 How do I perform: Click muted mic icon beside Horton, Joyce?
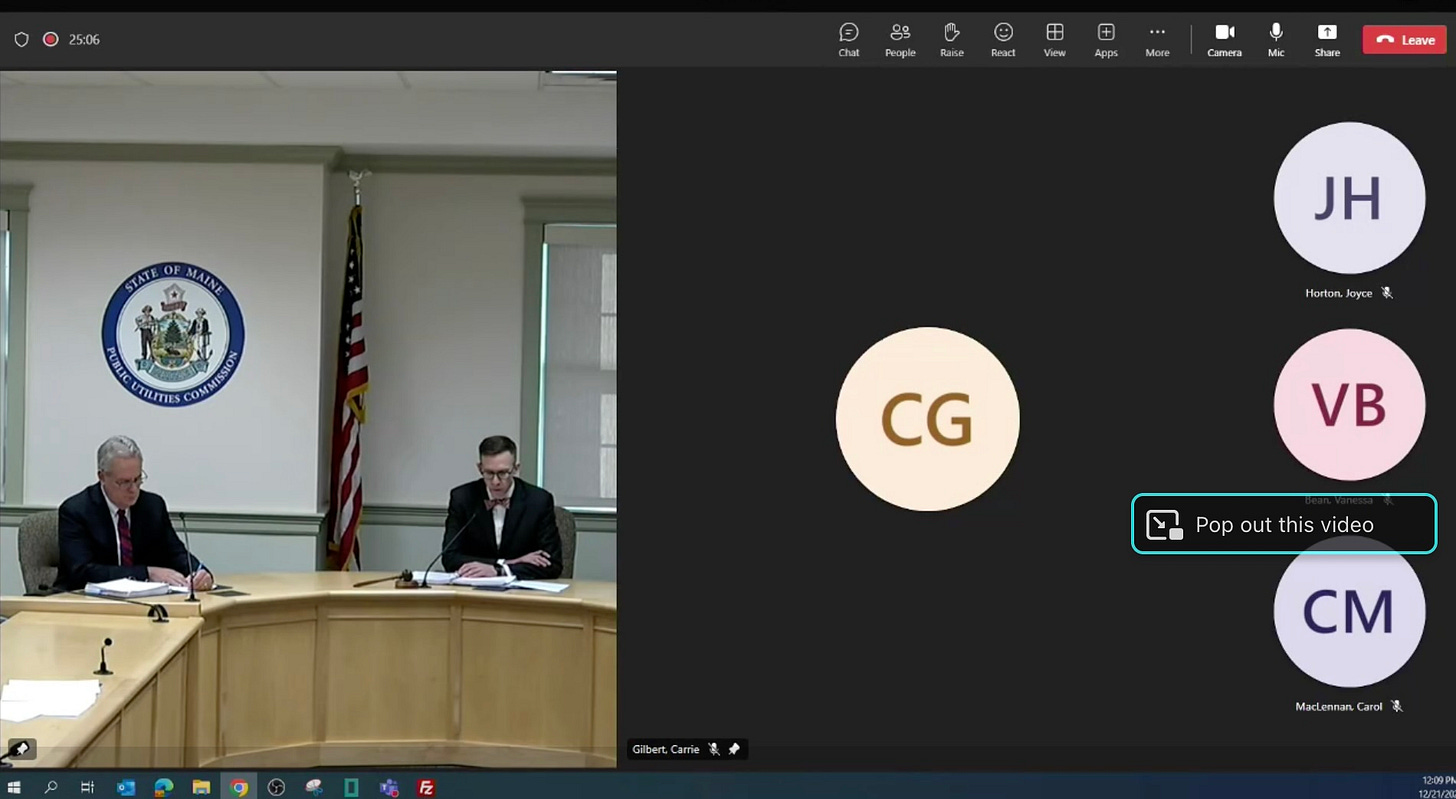tap(1387, 293)
